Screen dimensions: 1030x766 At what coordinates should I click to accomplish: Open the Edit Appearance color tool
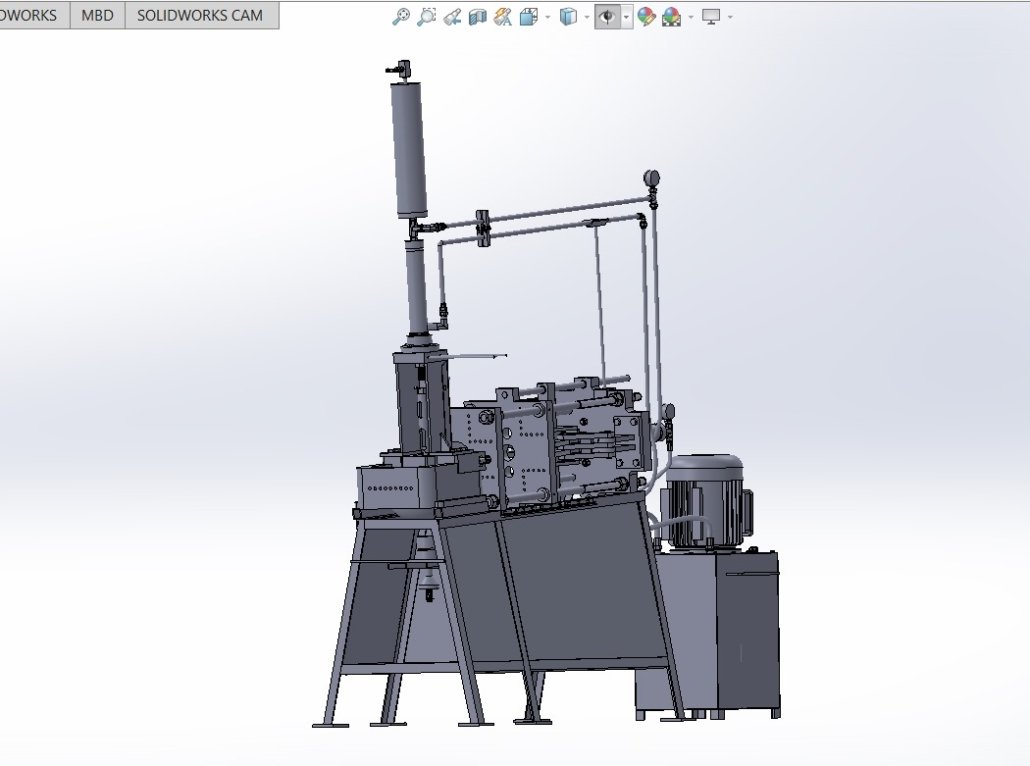pos(646,17)
